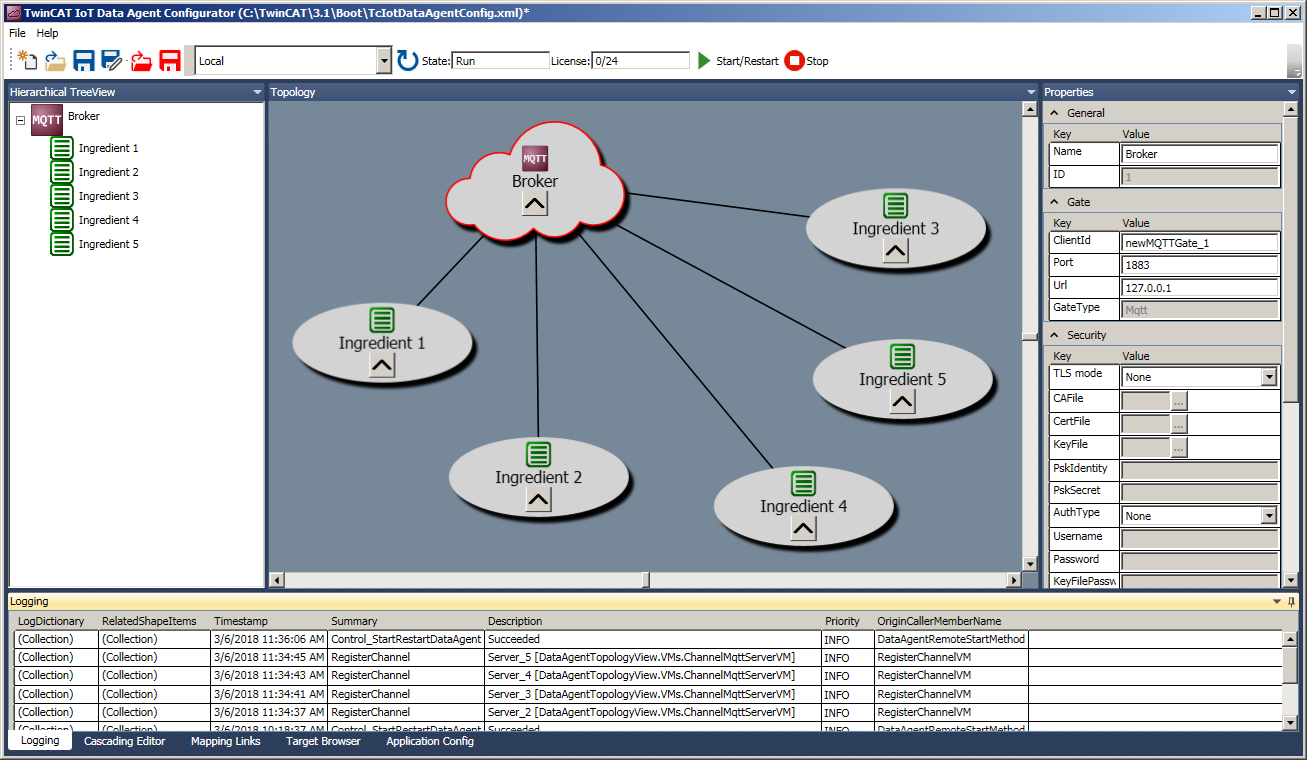Expand the Ingredient 1 node chevron
1307x760 pixels.
click(x=382, y=366)
